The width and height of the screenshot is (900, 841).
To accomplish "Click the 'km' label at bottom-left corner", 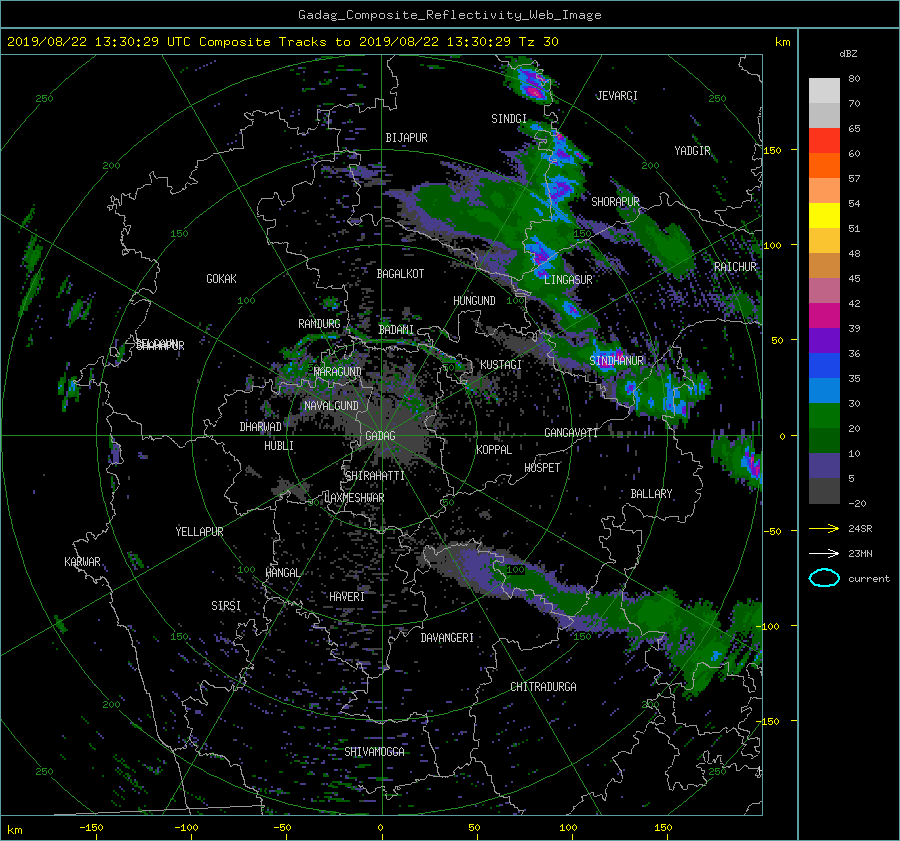I will click(15, 830).
